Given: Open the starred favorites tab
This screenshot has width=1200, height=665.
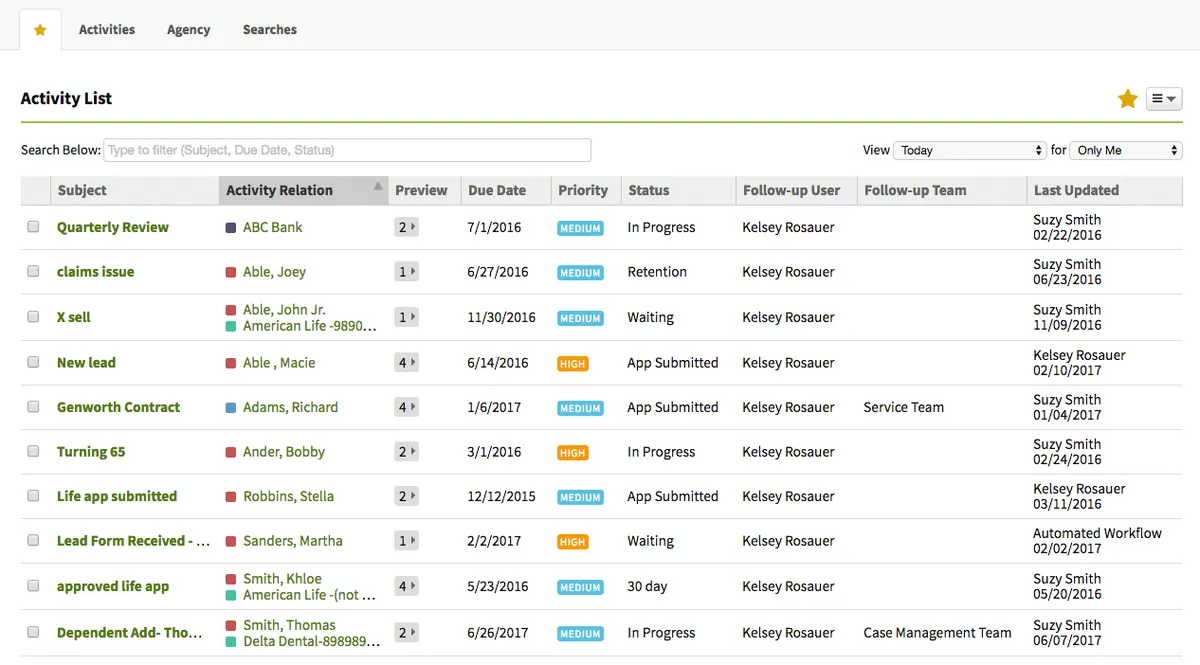Looking at the screenshot, I should [40, 30].
